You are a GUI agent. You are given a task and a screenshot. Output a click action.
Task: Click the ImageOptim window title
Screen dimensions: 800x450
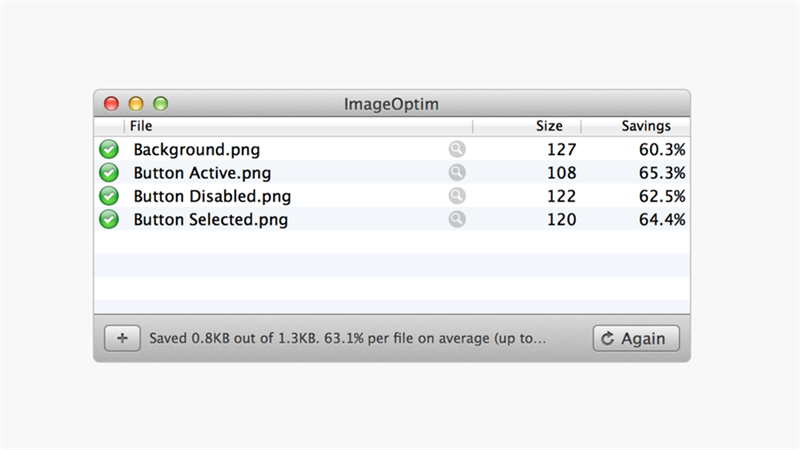pos(391,104)
